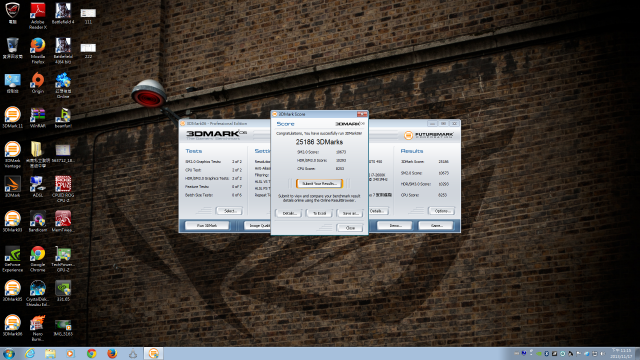Screen dimensions: 640x360
Task: Open 3DMark06 desktop shortcut
Action: click(x=13, y=326)
